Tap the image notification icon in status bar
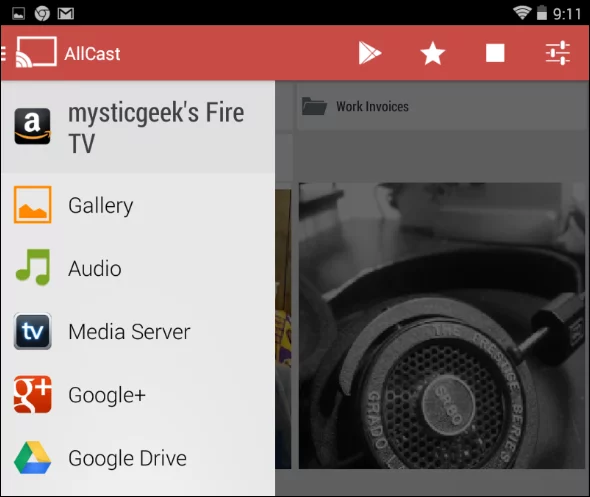The image size is (590, 497). (x=18, y=14)
